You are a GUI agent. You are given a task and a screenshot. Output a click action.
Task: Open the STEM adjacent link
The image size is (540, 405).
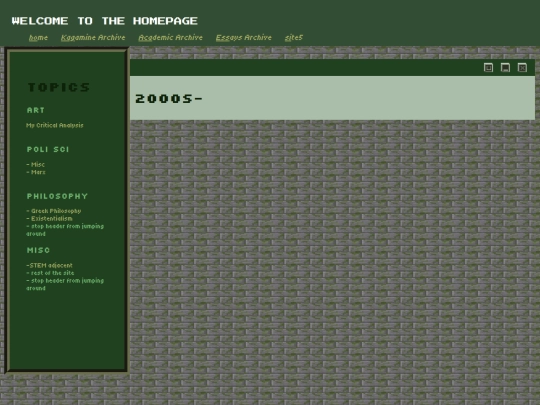point(50,265)
